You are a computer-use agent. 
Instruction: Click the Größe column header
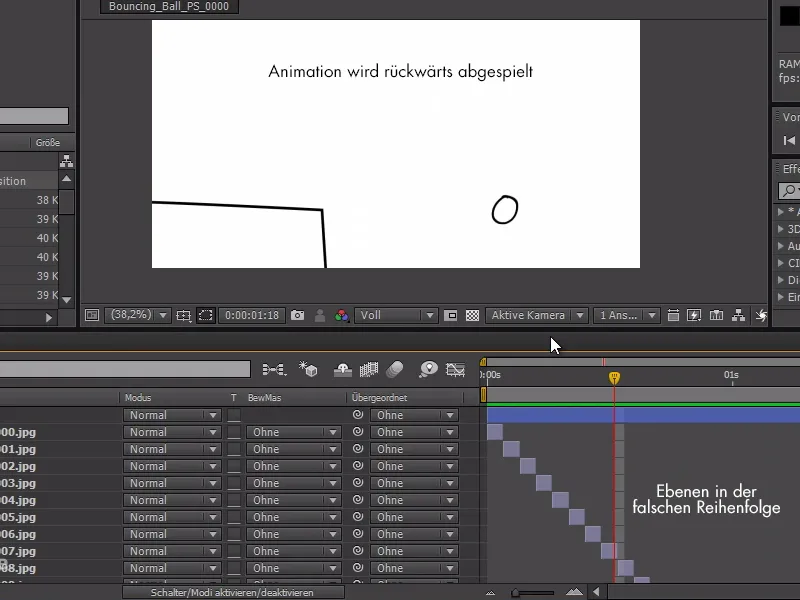point(47,143)
